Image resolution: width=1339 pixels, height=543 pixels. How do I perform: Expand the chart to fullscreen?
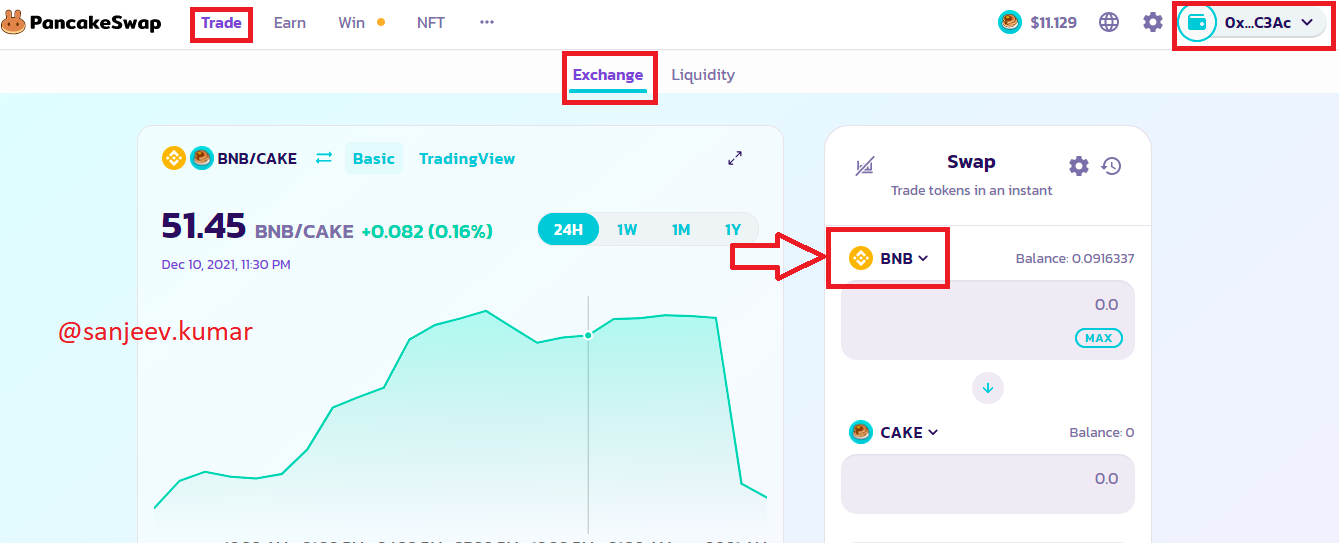[x=735, y=158]
